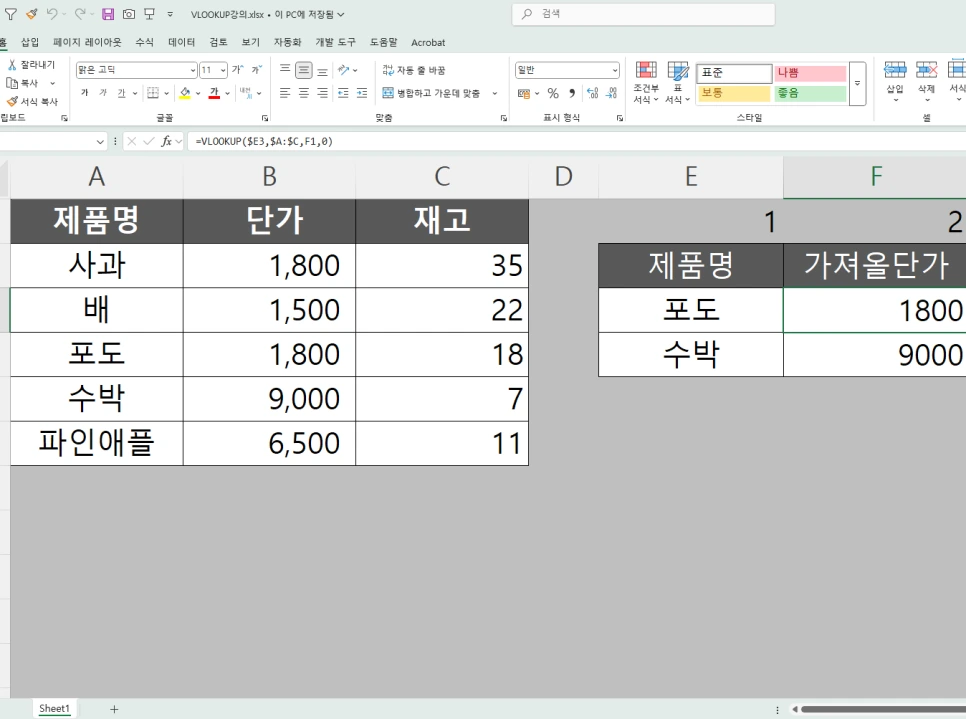Apply the 표준 (Normal) cell style
This screenshot has height=719, width=966.
click(734, 73)
